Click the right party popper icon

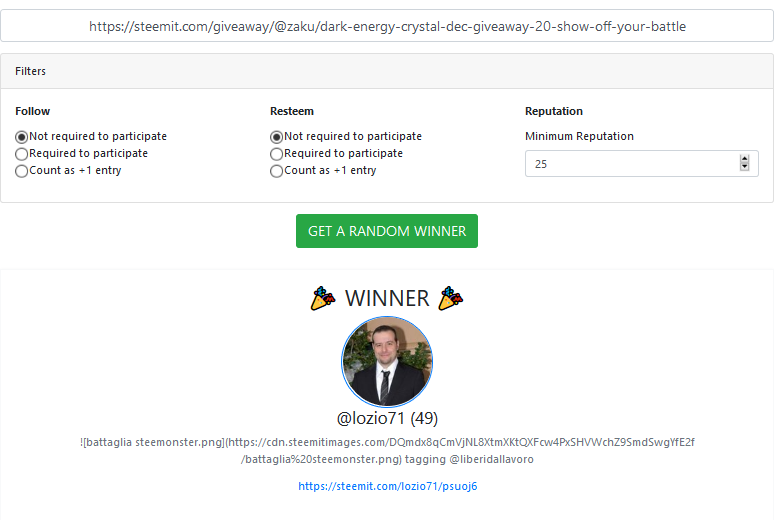coord(451,298)
